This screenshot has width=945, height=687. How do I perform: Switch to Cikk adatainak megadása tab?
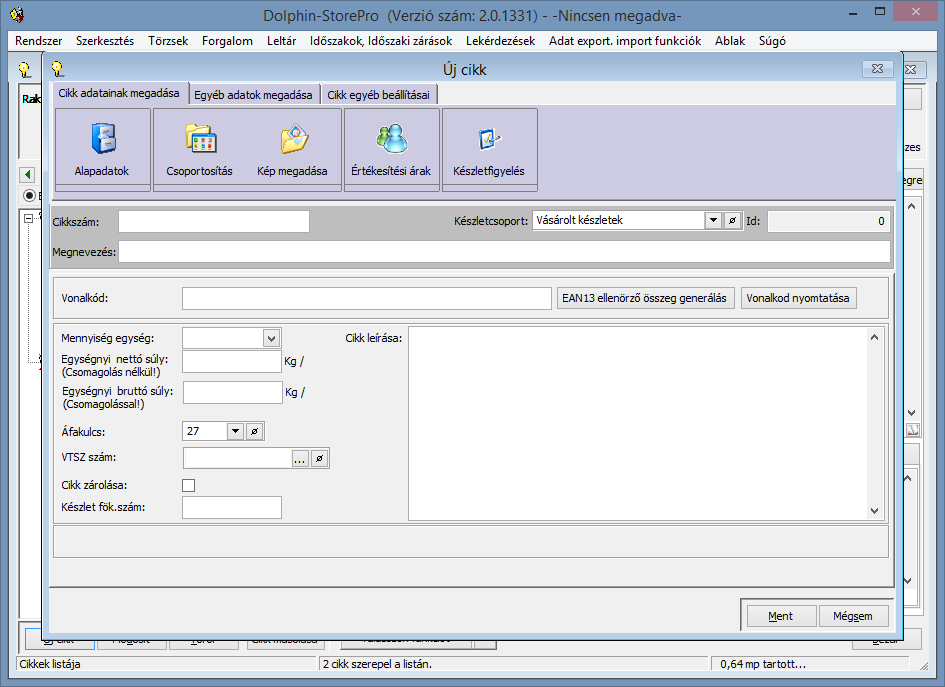[x=119, y=93]
